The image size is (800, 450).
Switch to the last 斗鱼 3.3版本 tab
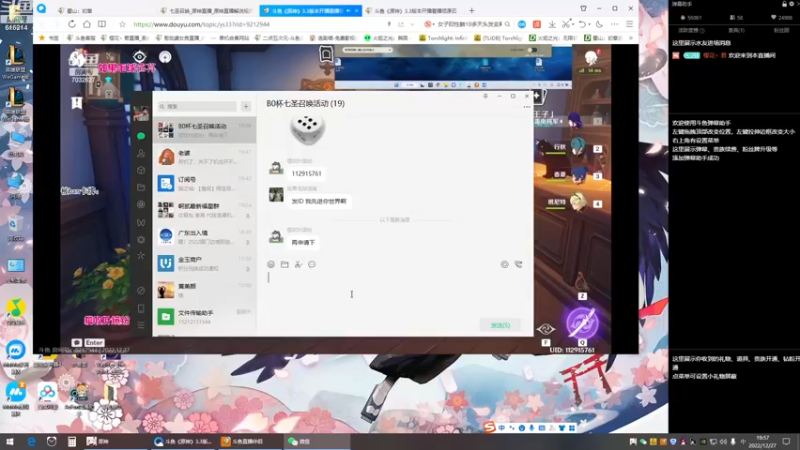click(412, 10)
